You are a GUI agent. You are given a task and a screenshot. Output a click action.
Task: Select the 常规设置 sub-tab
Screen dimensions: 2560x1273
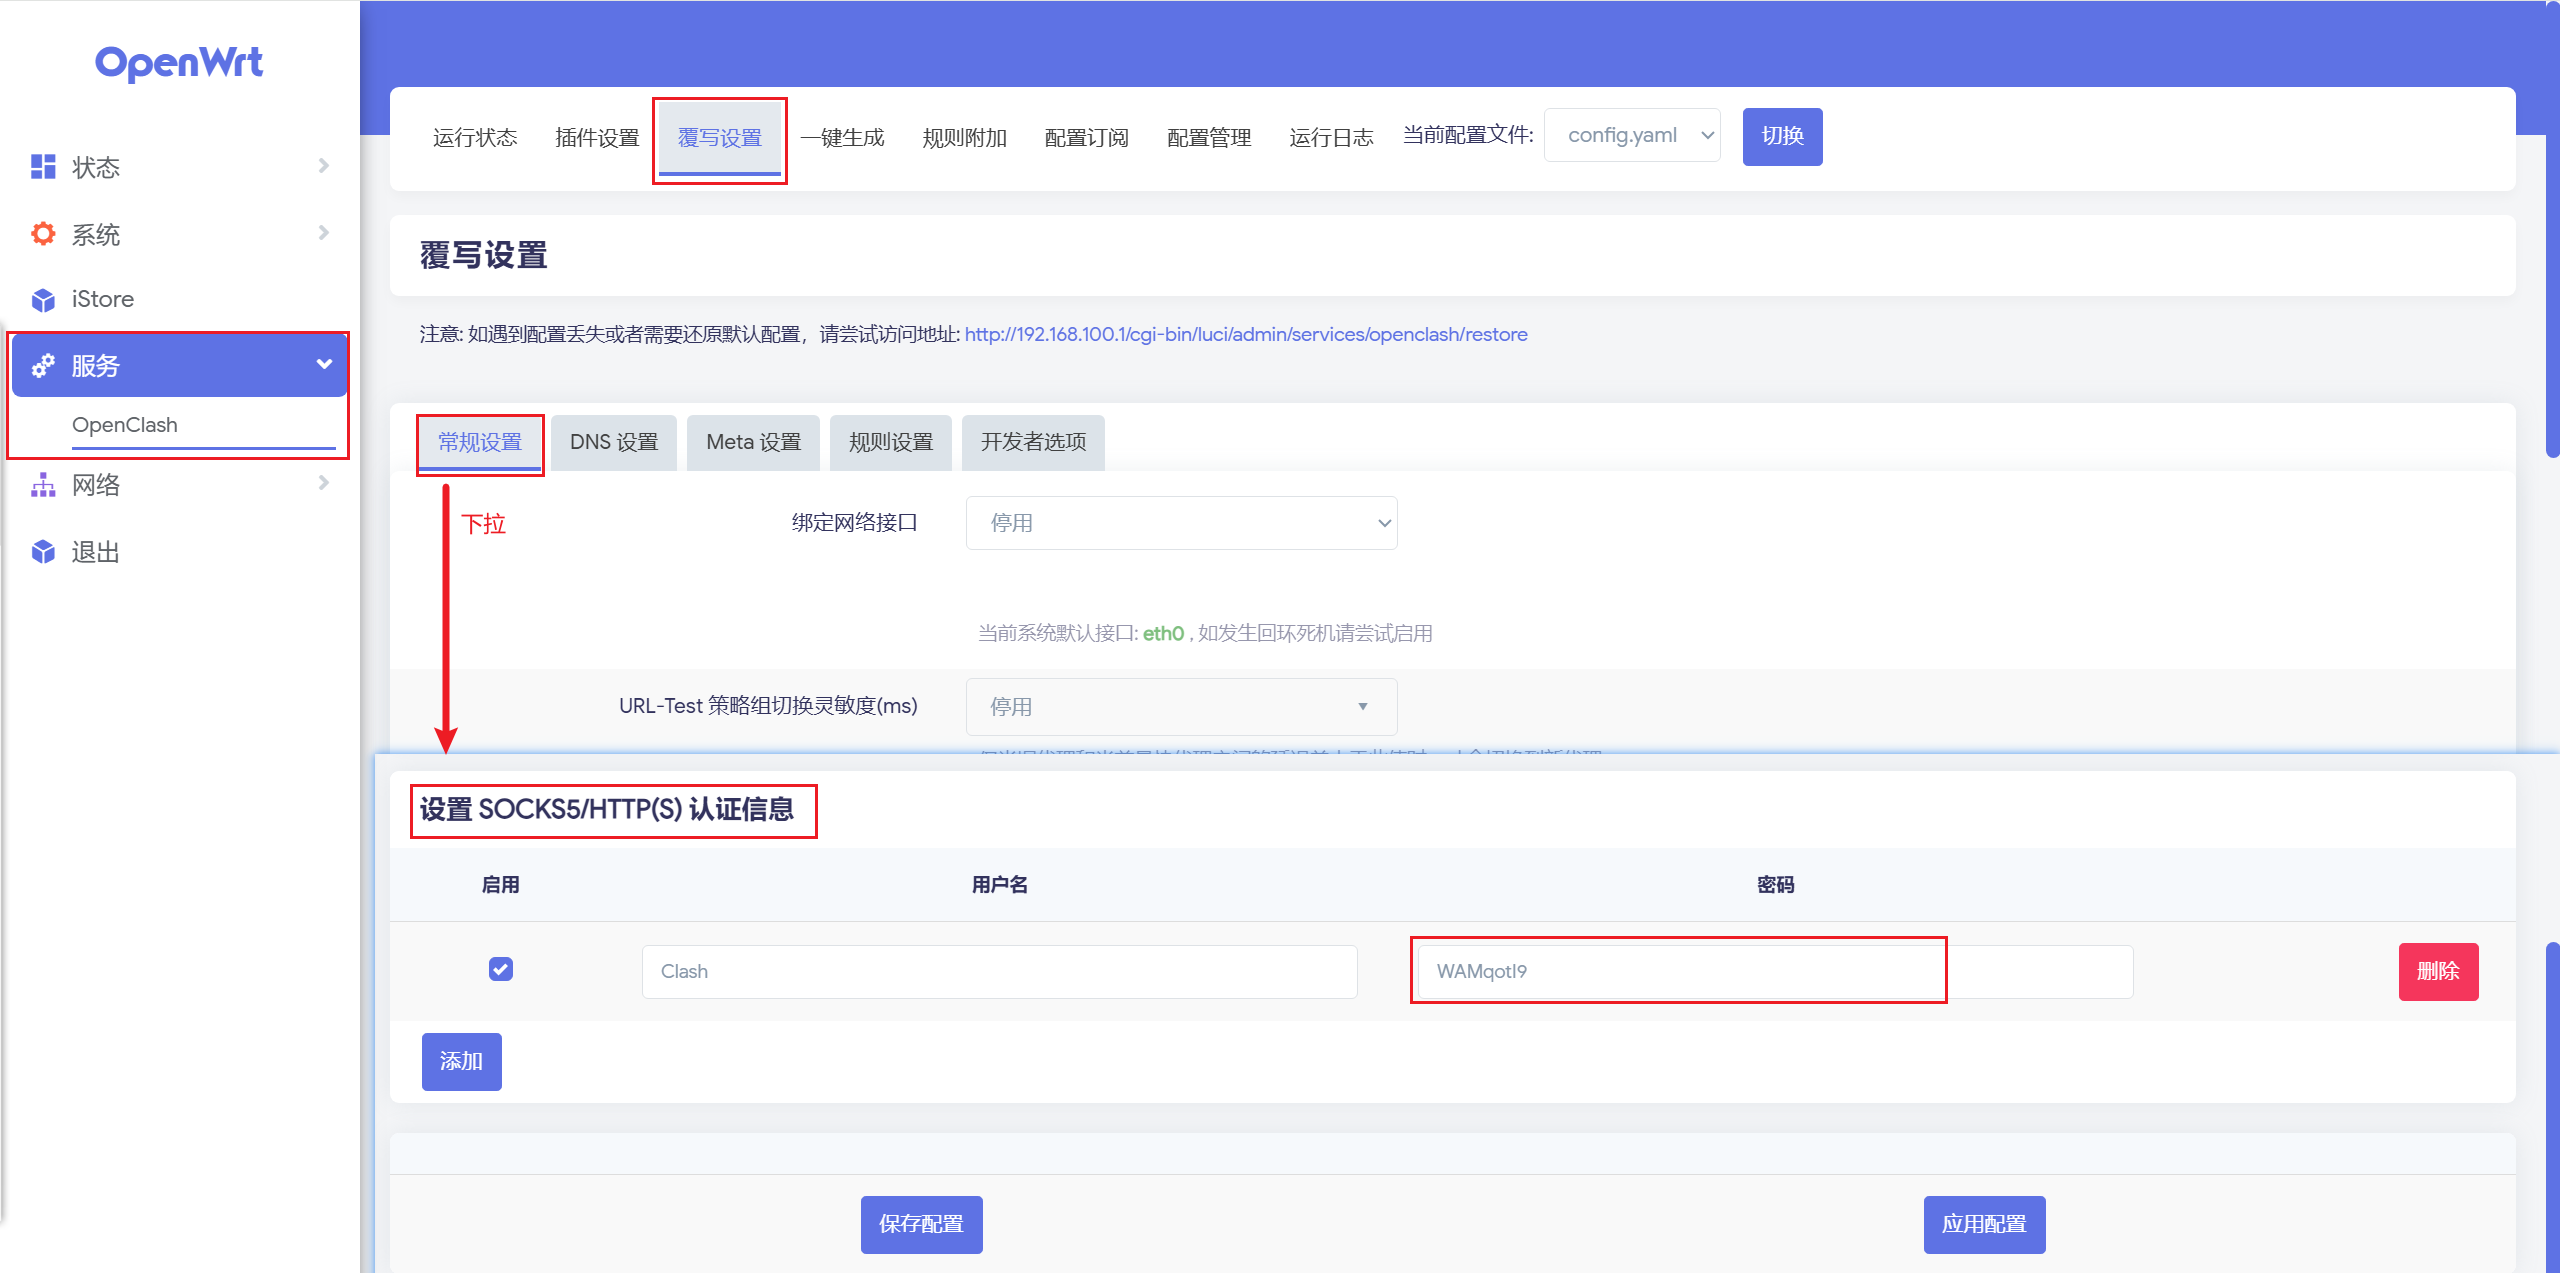(480, 442)
